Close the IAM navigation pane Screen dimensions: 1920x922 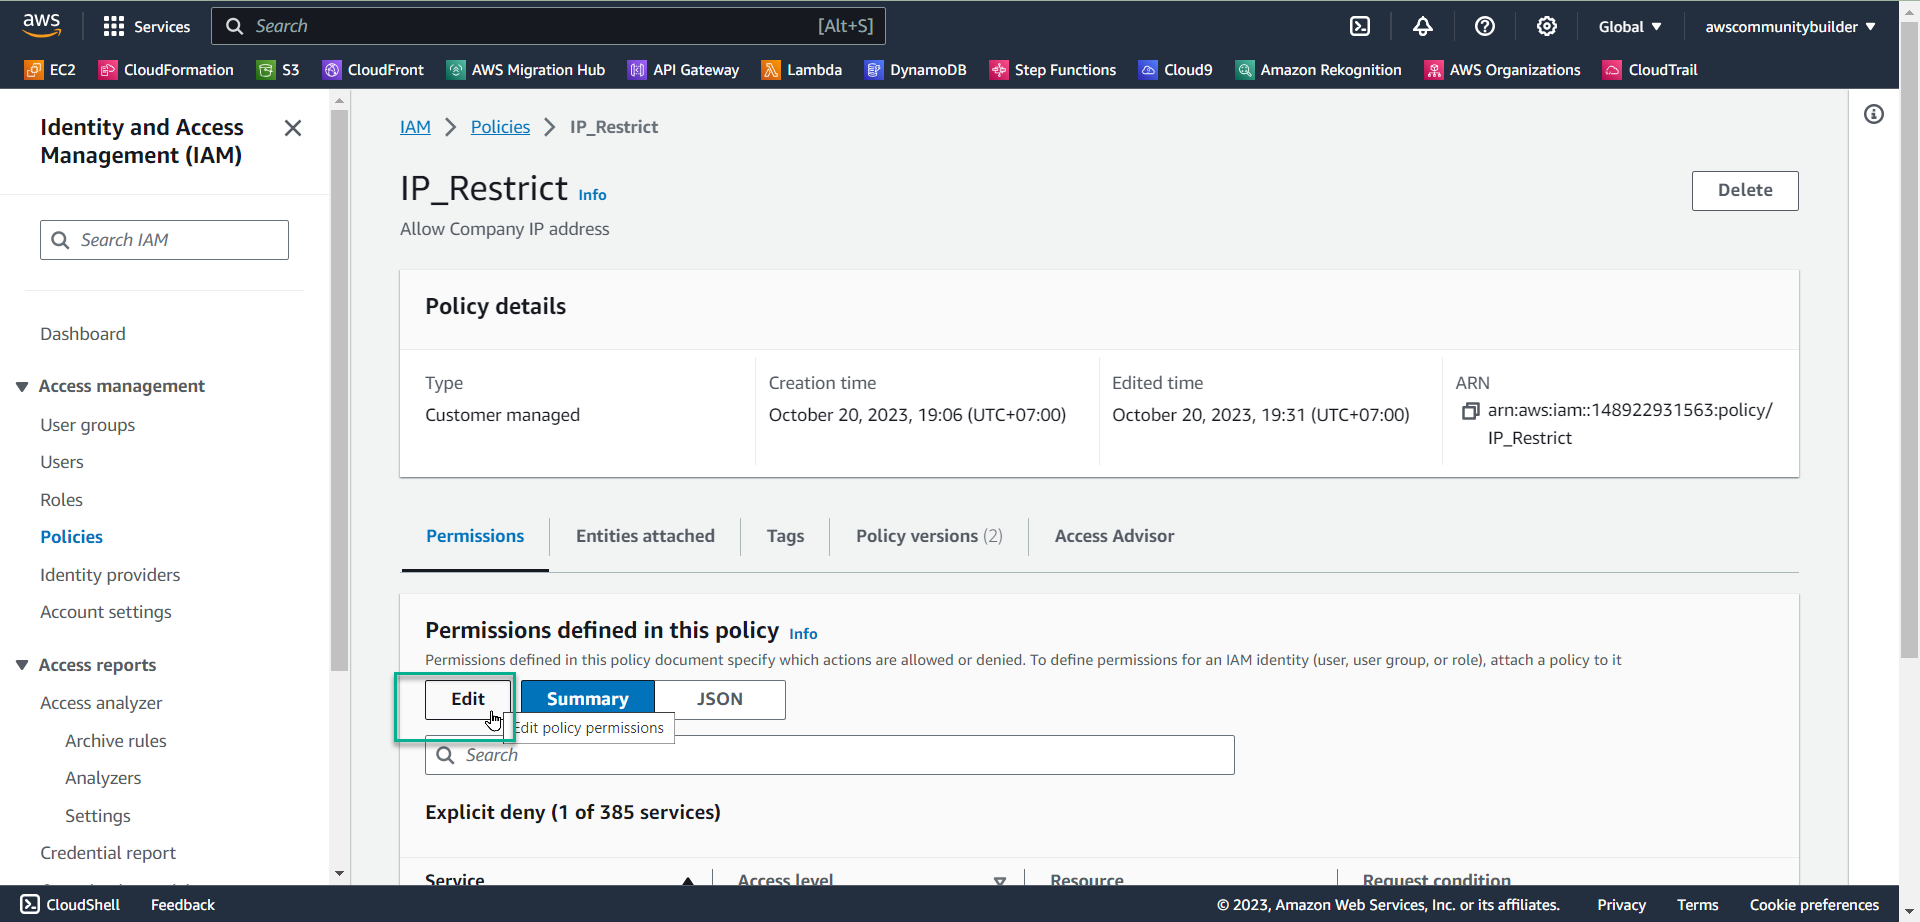click(x=293, y=128)
